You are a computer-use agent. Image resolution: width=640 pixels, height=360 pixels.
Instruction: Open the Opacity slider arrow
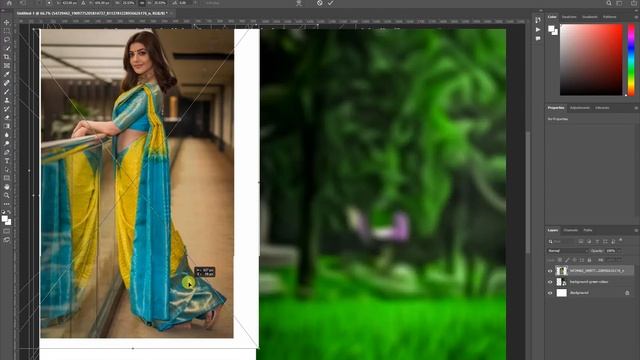pos(619,251)
